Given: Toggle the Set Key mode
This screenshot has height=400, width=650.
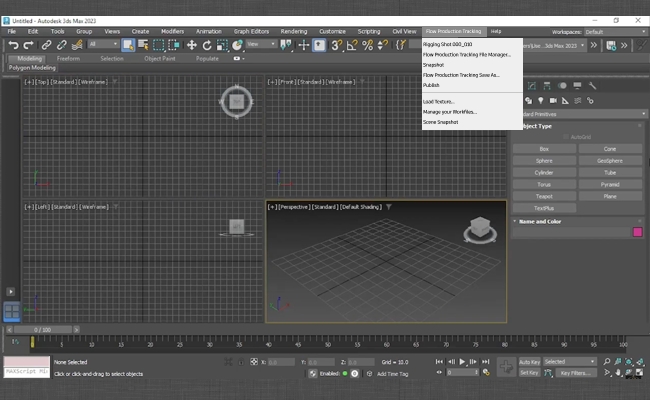Looking at the screenshot, I should click(529, 372).
